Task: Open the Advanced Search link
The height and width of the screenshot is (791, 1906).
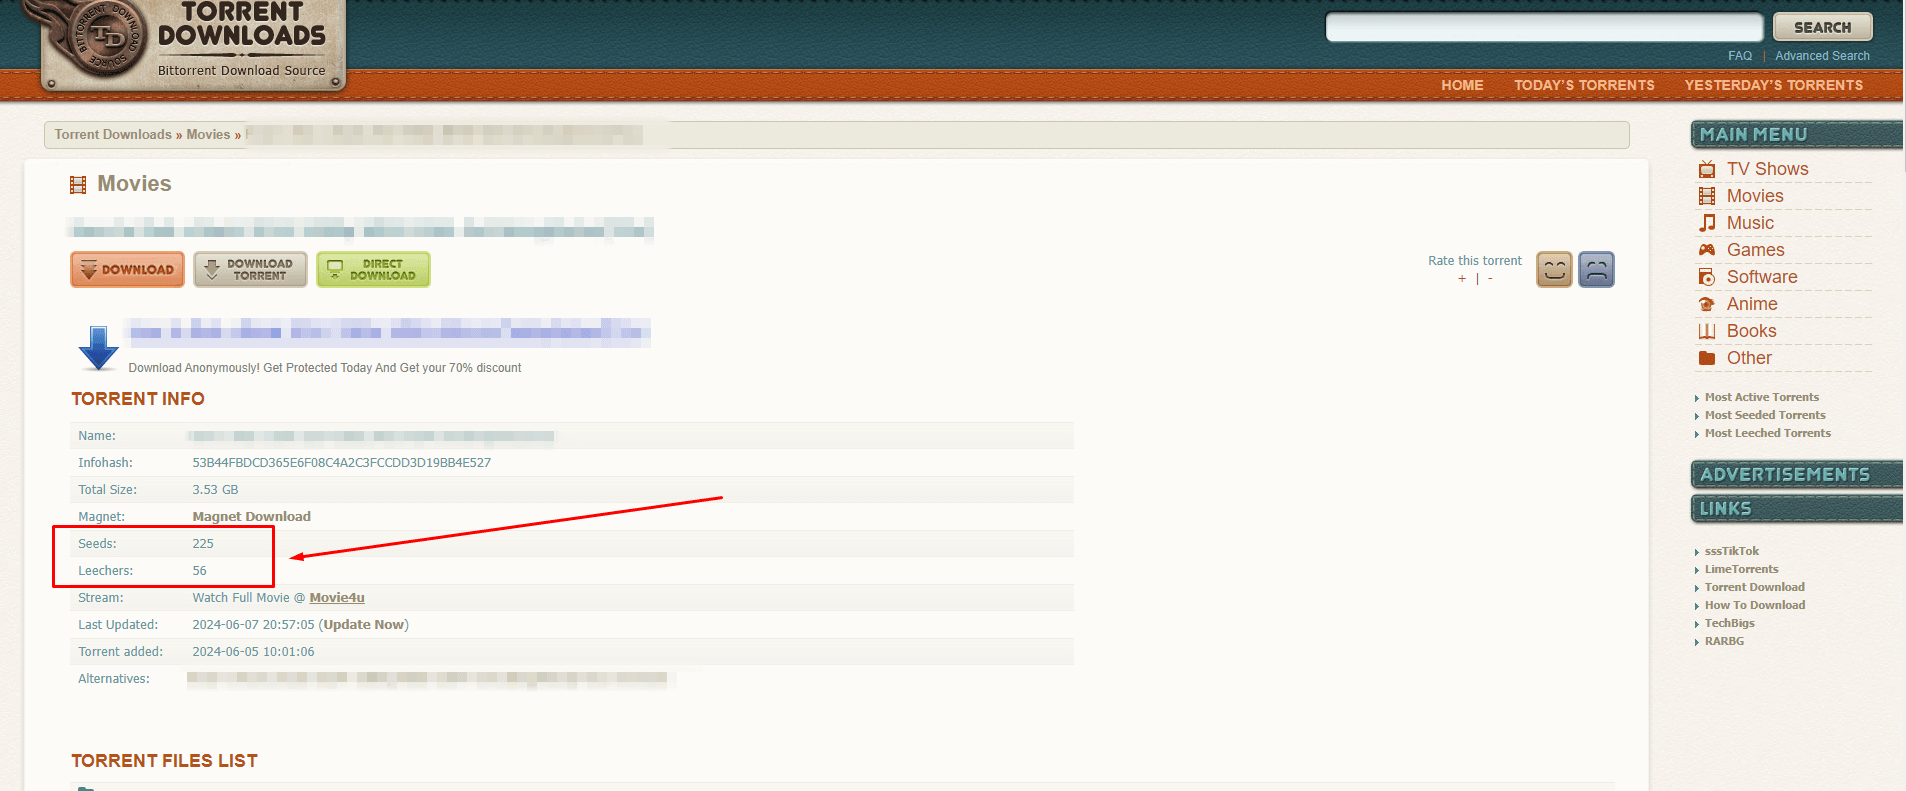Action: [1822, 56]
